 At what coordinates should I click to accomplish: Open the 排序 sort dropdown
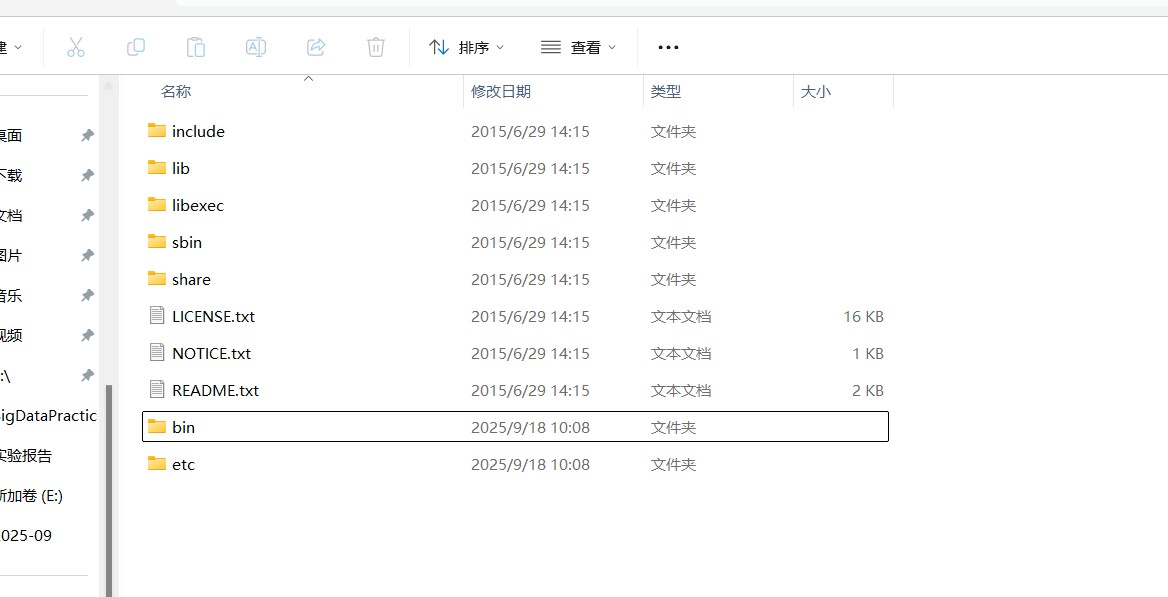point(465,46)
